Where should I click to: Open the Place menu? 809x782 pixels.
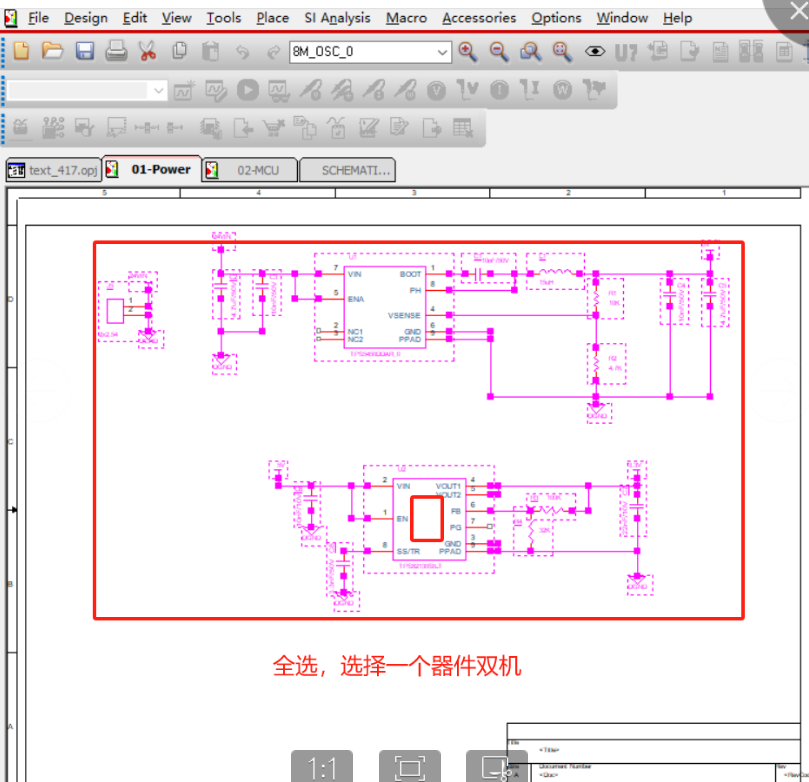tap(272, 18)
